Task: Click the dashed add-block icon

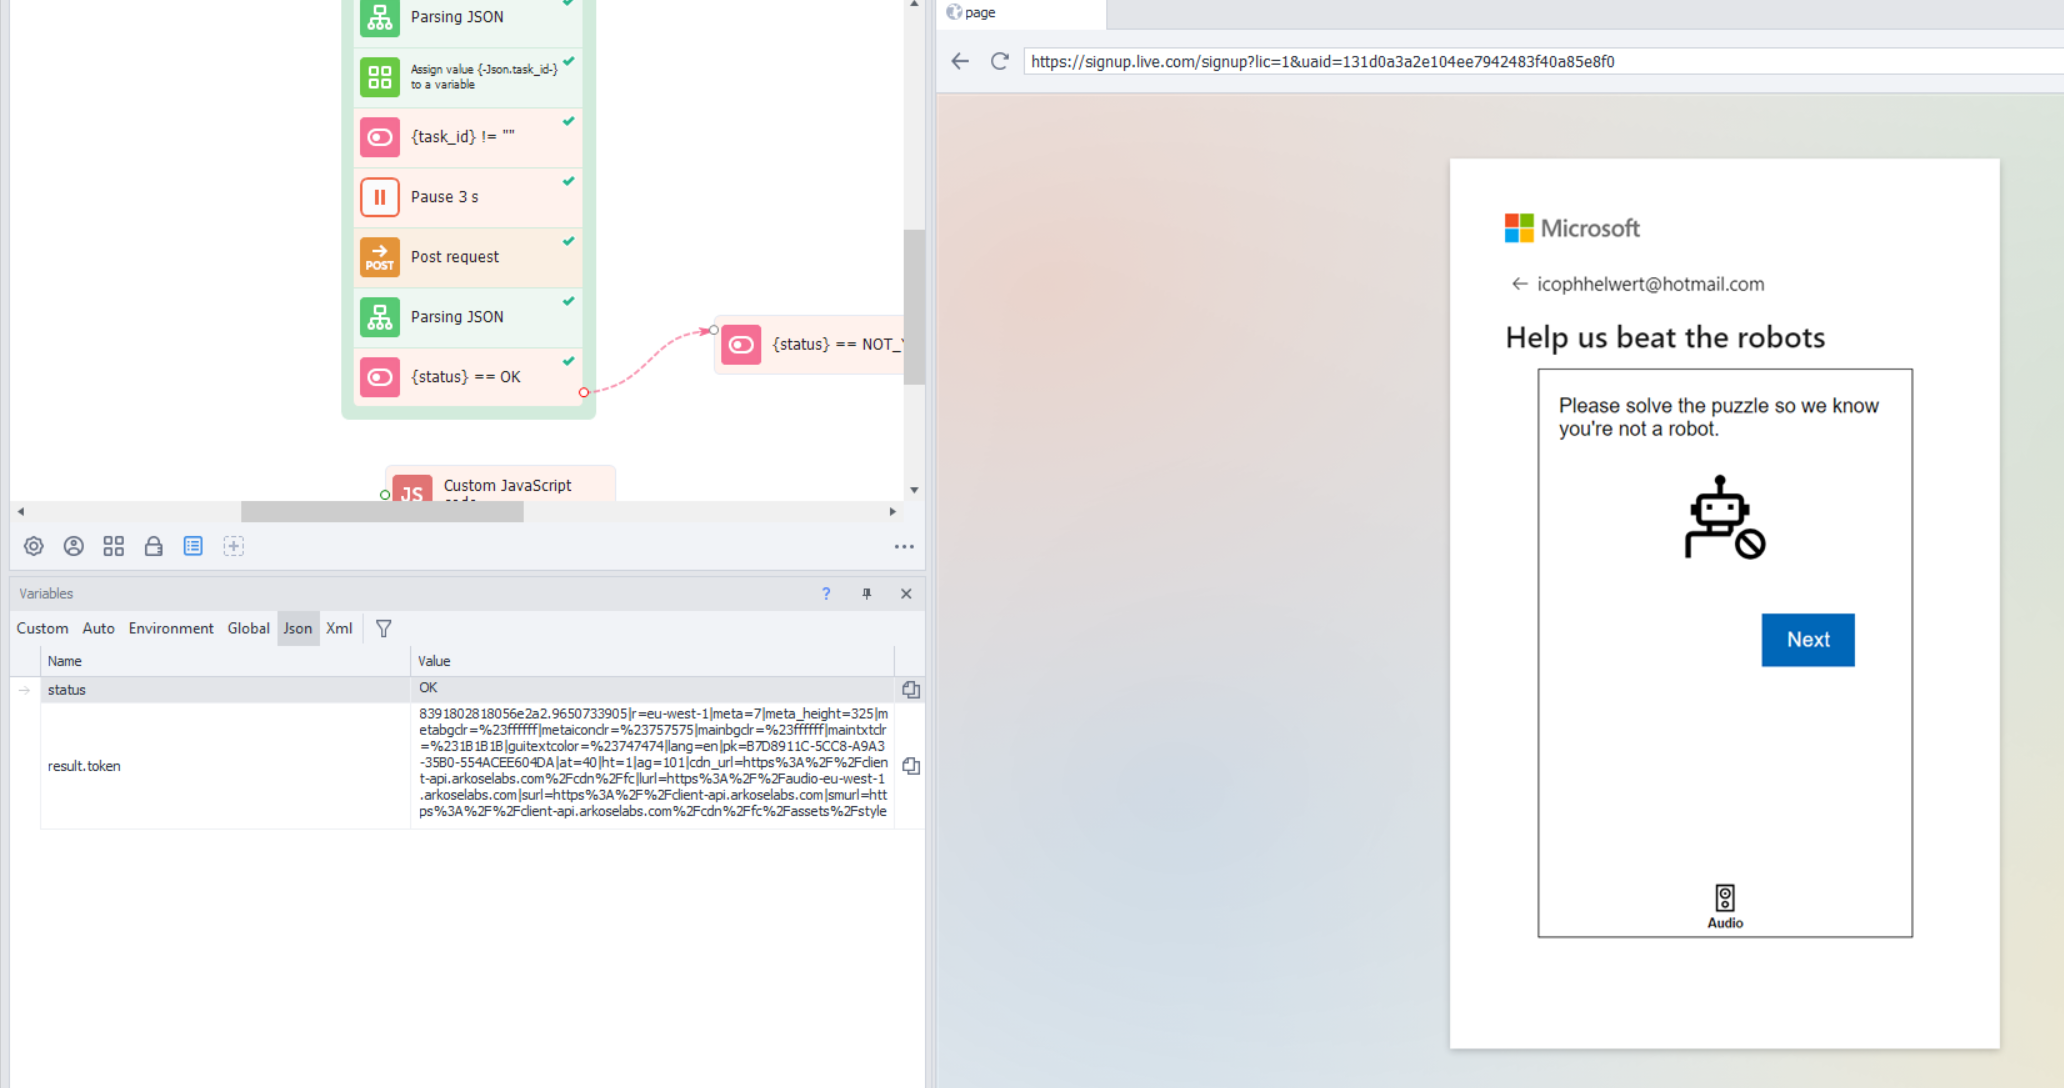Action: (233, 546)
